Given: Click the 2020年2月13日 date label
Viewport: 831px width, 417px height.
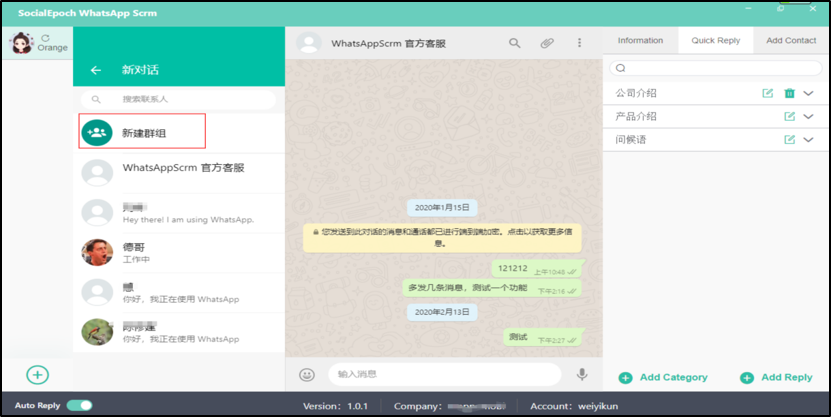Looking at the screenshot, I should pos(442,312).
